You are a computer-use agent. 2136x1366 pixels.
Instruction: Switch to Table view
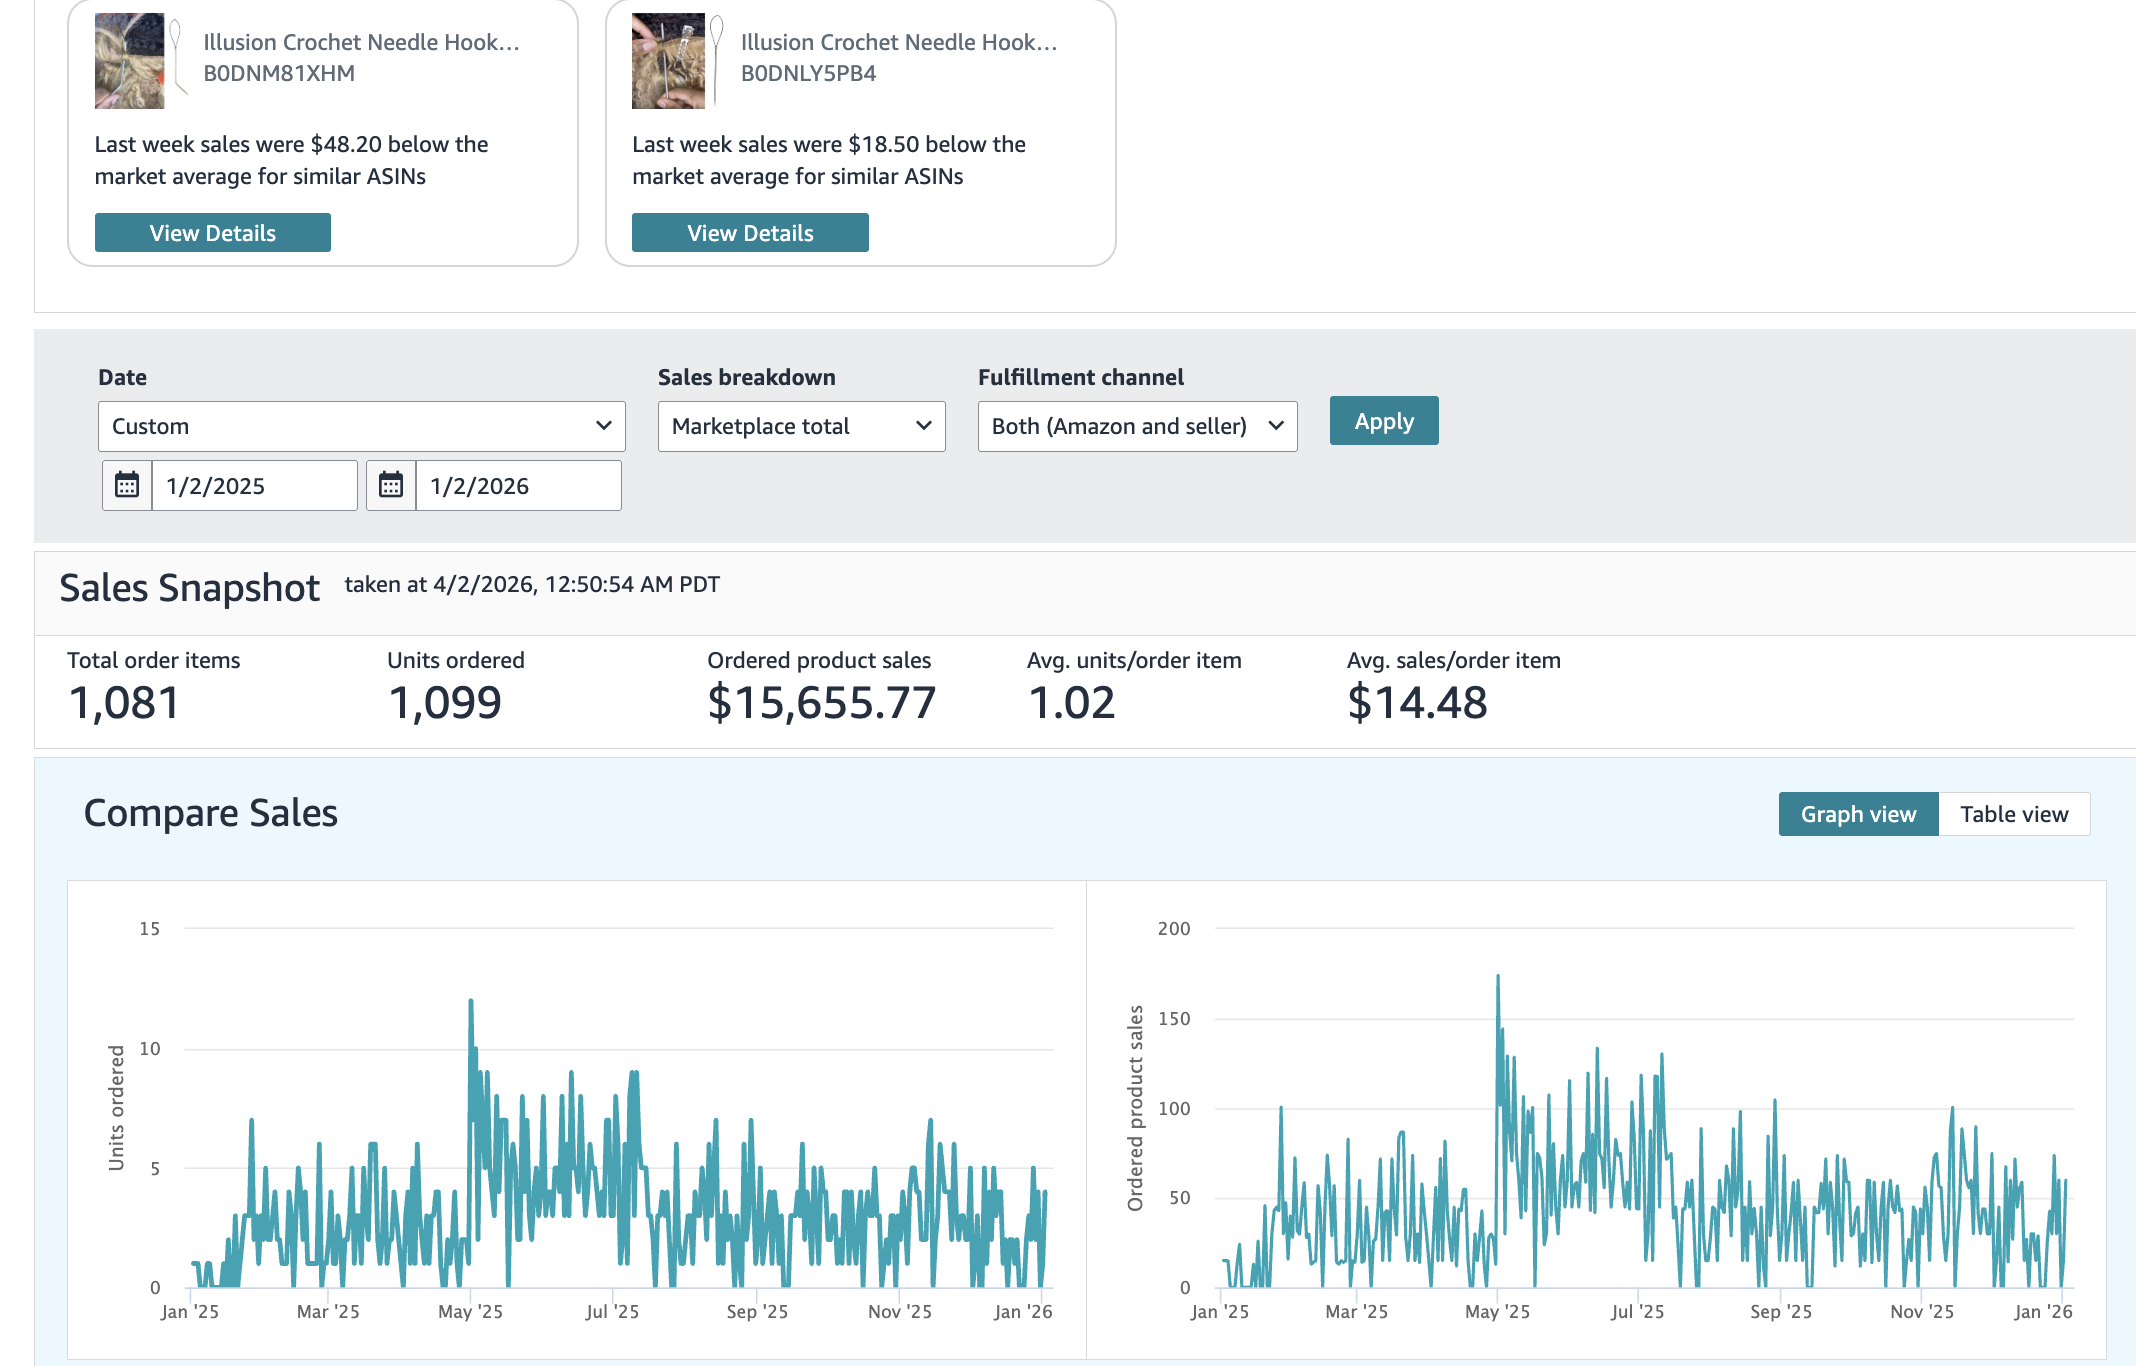(x=2013, y=814)
